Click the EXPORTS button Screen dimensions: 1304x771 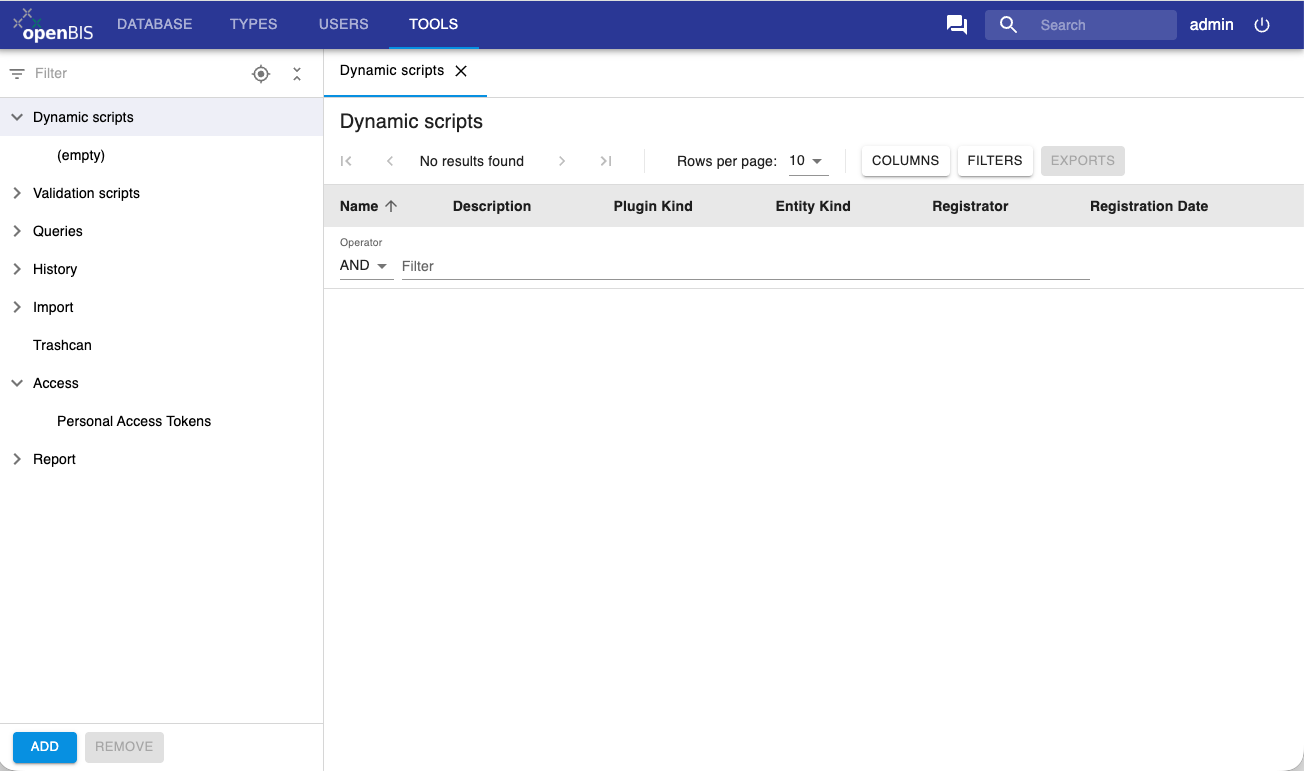pyautogui.click(x=1083, y=161)
